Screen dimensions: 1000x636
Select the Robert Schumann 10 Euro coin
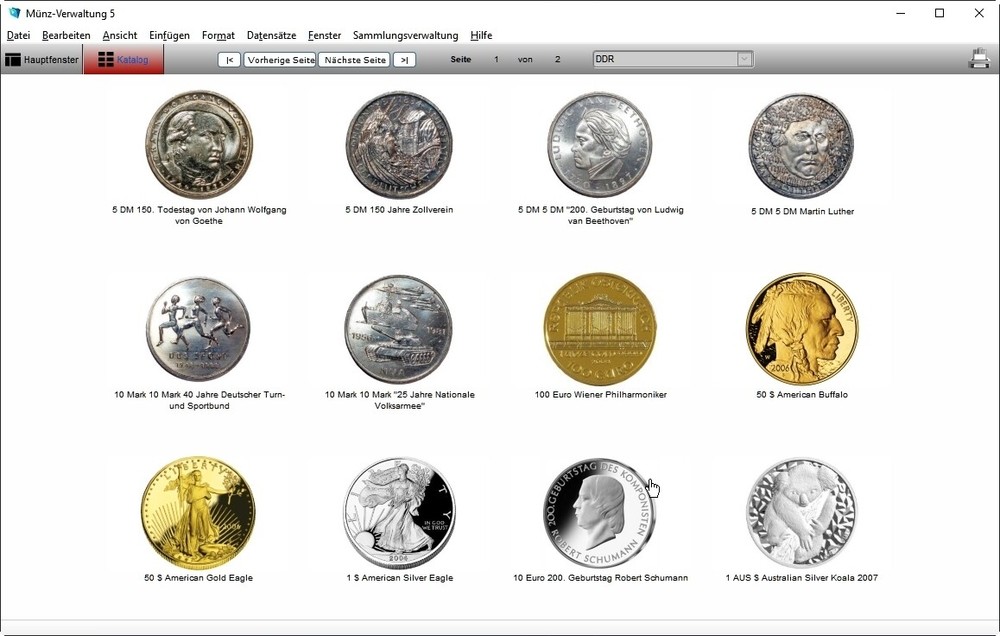point(600,512)
